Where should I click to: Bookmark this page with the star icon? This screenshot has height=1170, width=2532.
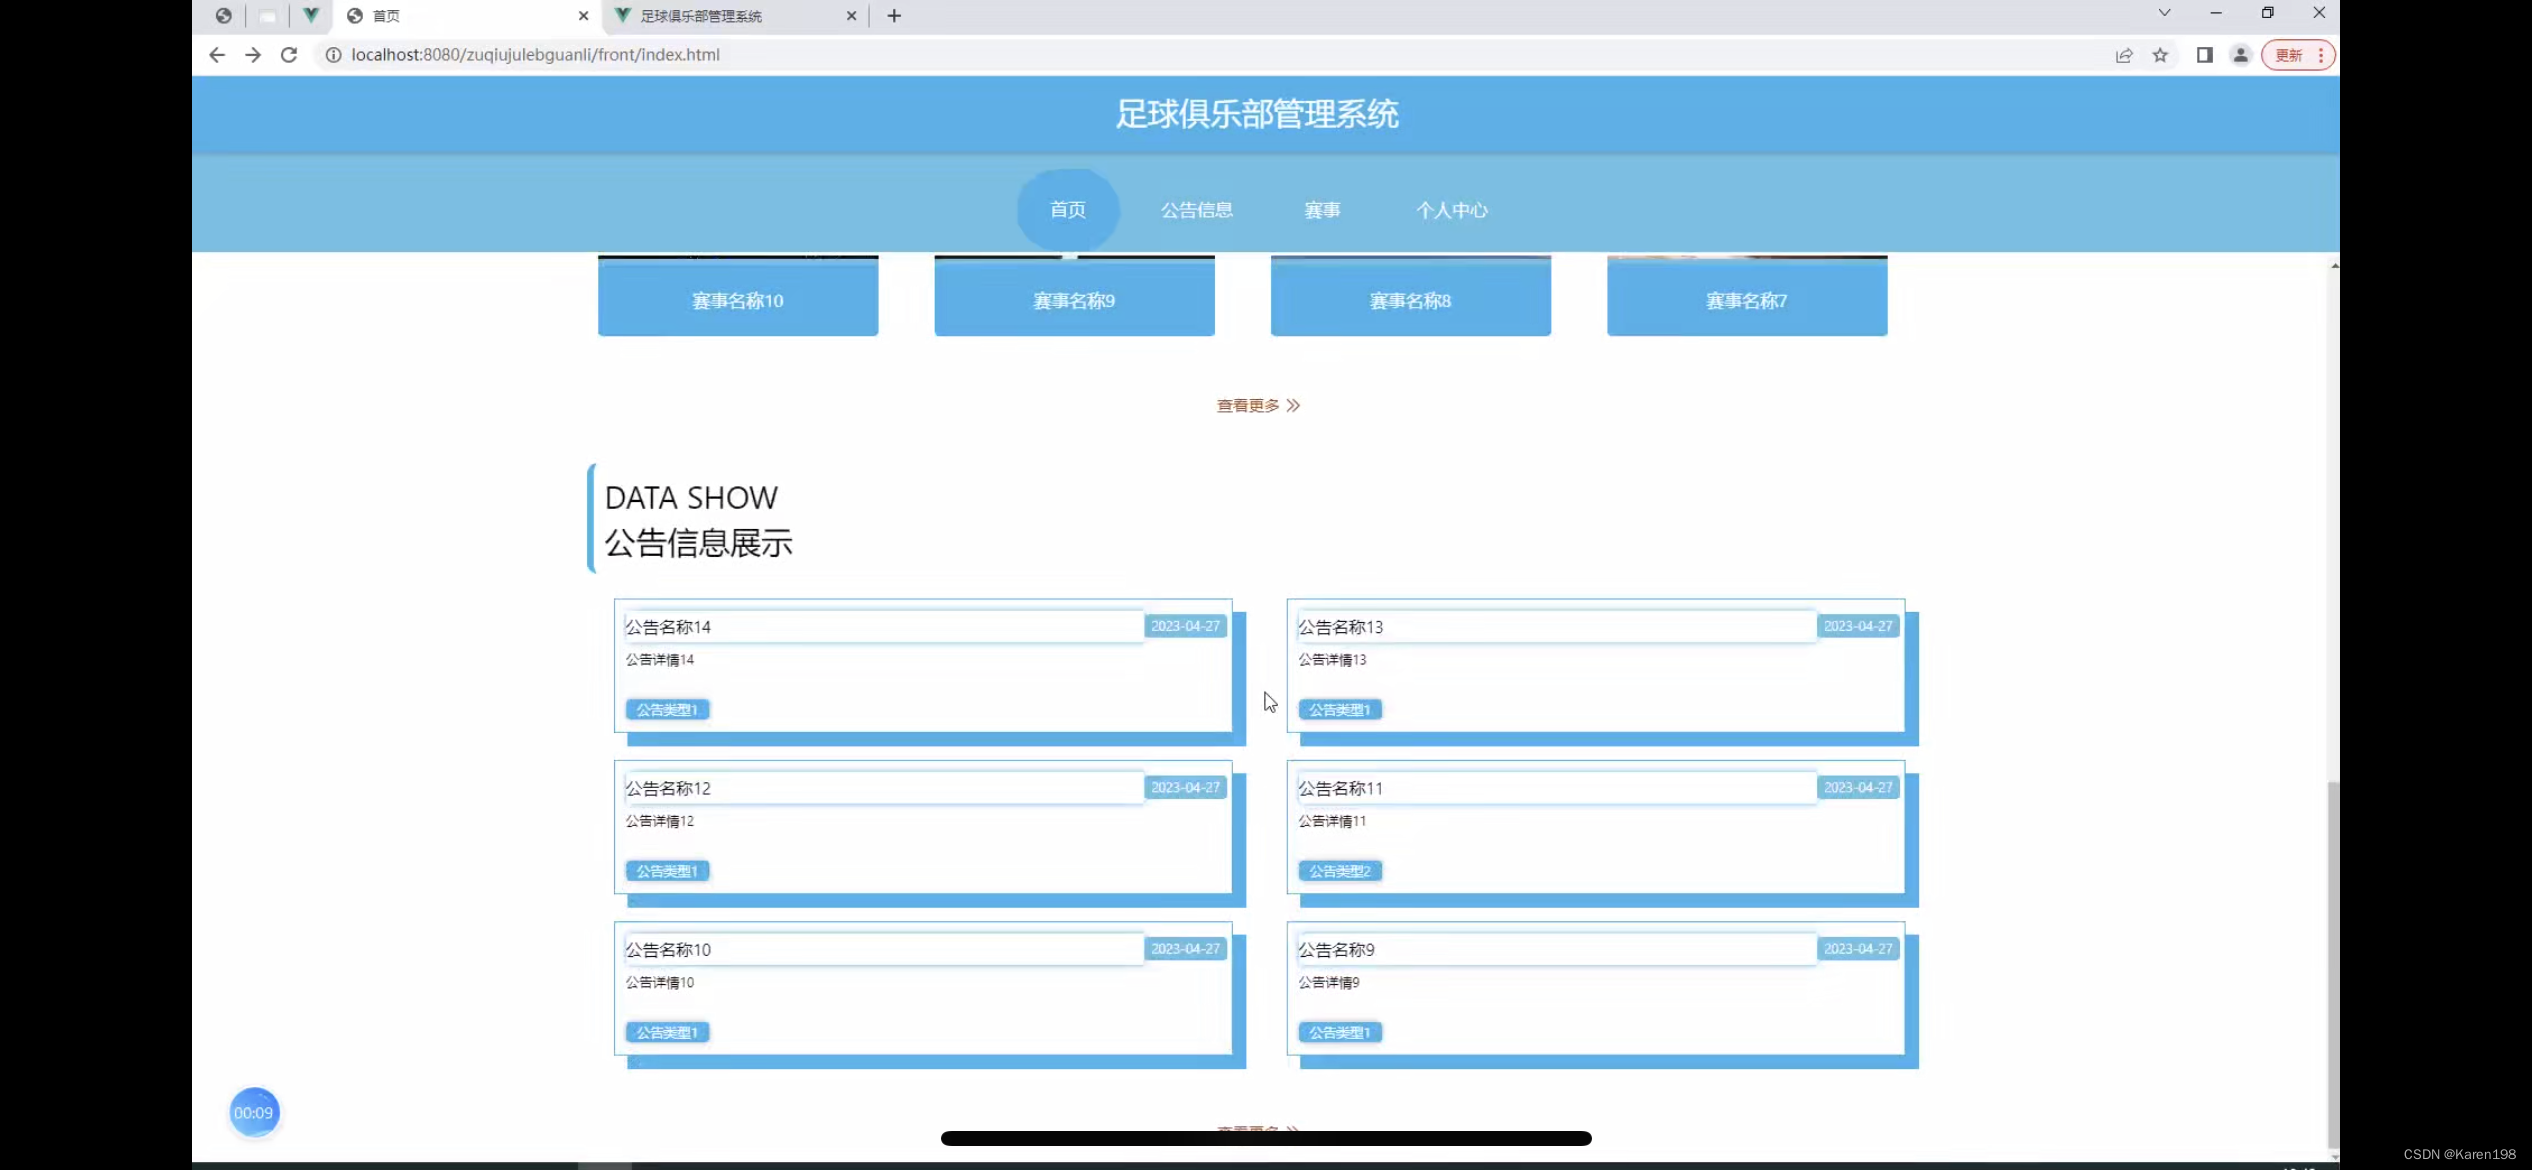point(2161,55)
